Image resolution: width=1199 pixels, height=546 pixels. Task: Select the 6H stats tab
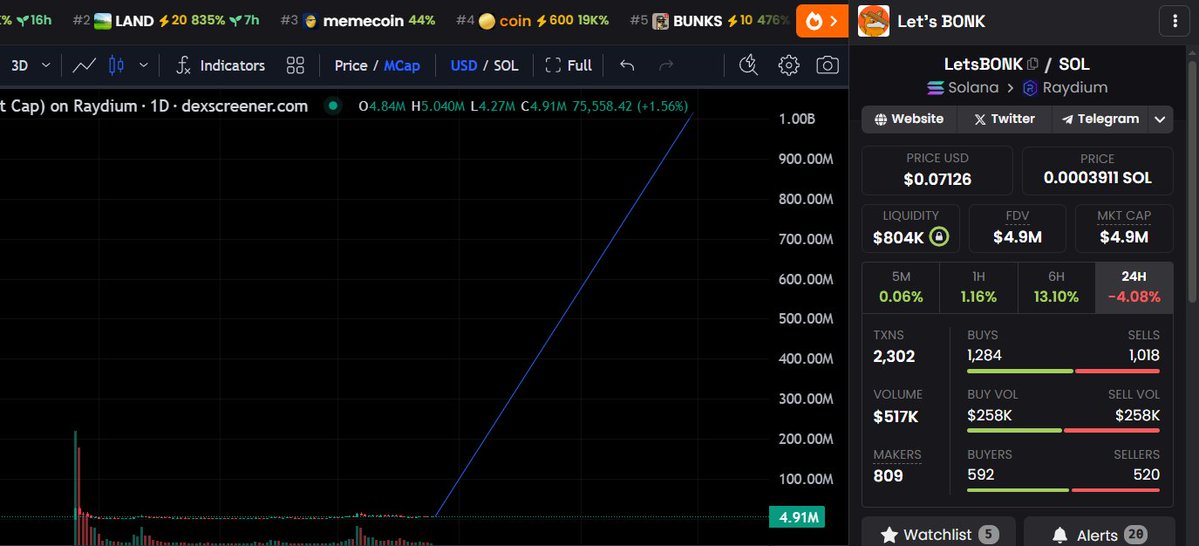pyautogui.click(x=1057, y=288)
